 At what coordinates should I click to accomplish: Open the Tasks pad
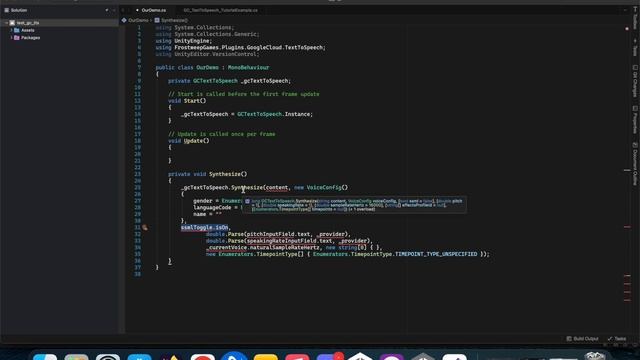tap(617, 339)
